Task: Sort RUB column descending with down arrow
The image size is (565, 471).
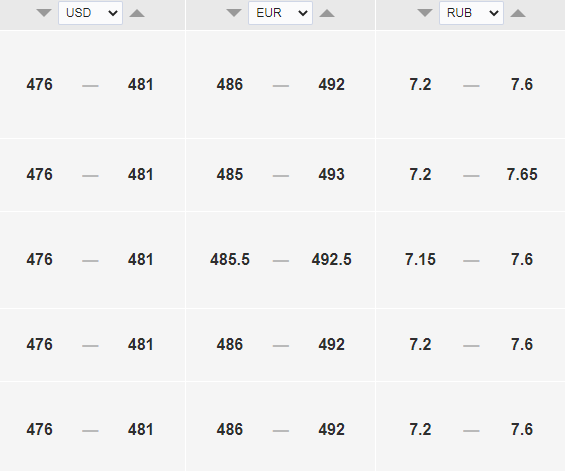Action: (425, 13)
